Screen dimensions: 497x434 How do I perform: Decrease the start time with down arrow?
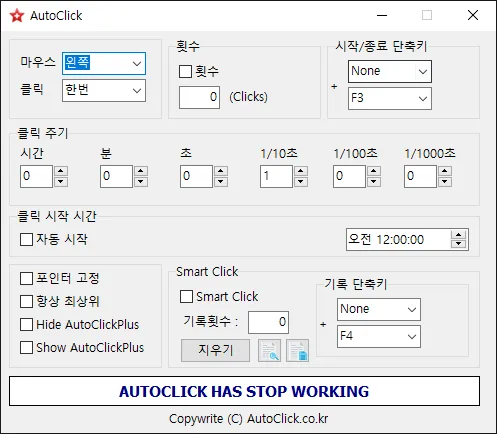[x=459, y=244]
